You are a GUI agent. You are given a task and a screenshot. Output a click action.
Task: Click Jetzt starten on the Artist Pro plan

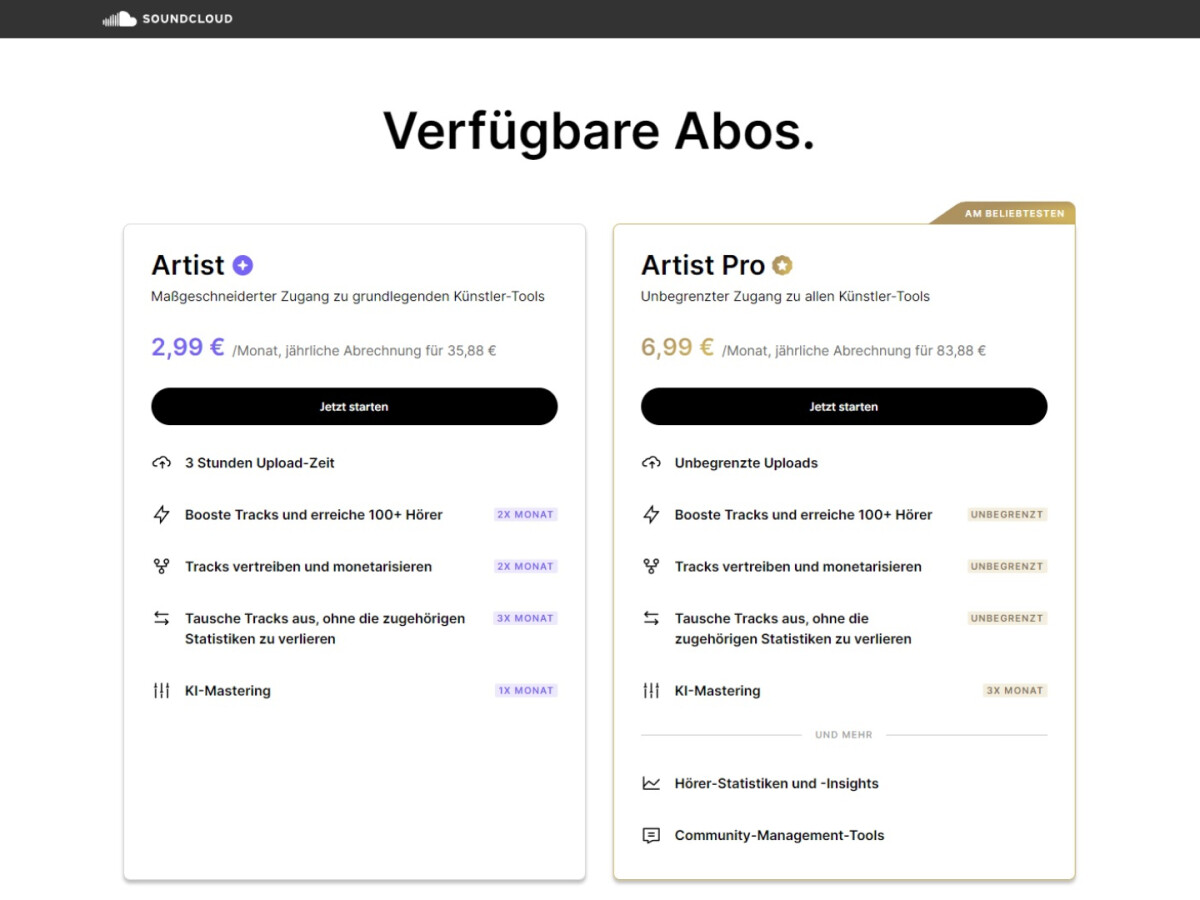coord(844,406)
